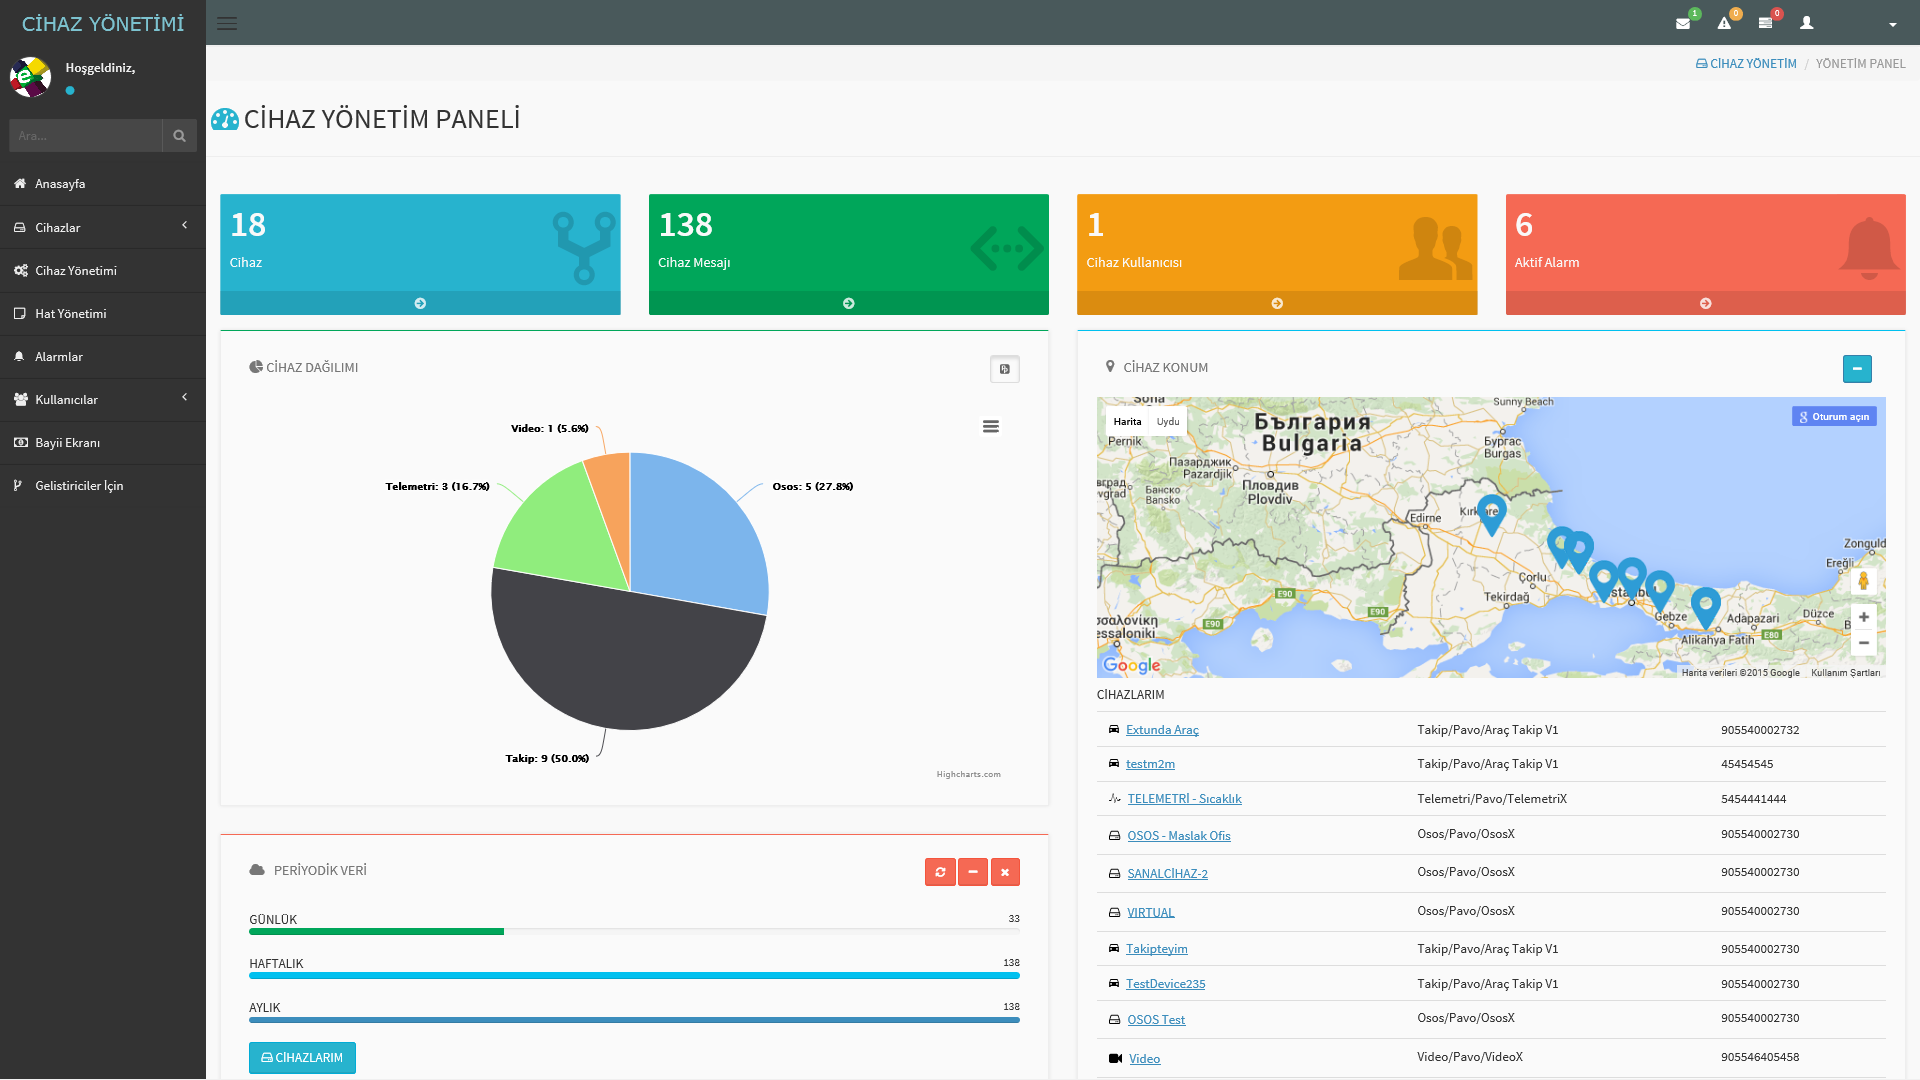
Task: Open Cihaz Yönetimi in sidebar
Action: (103, 271)
